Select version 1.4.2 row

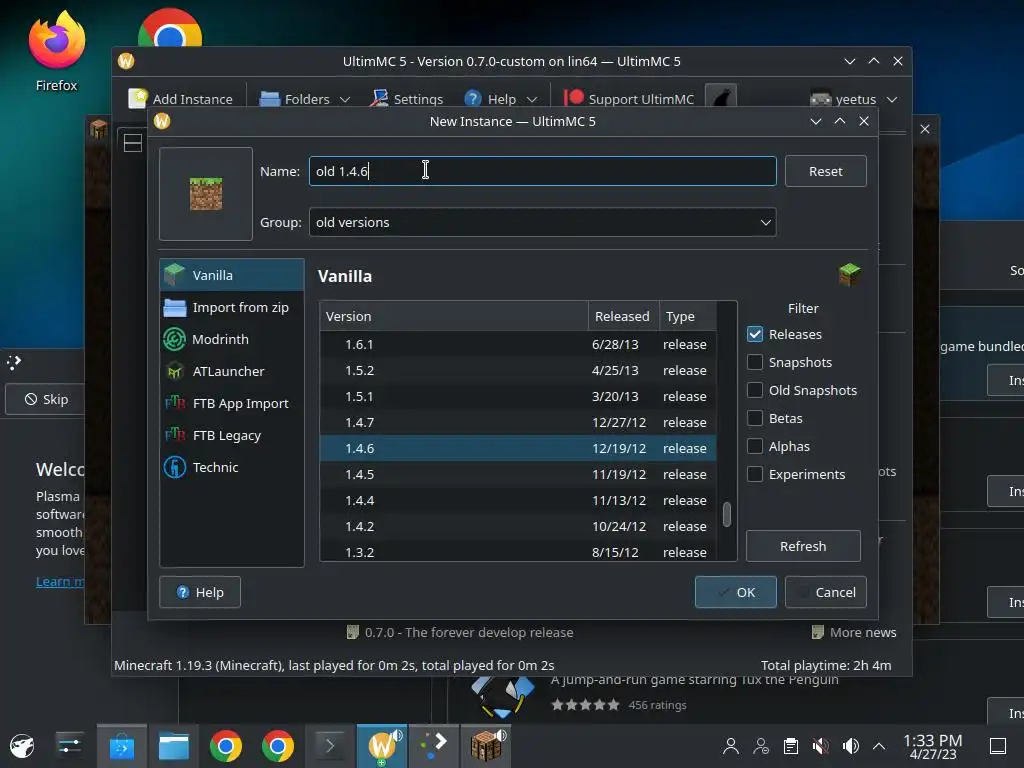click(518, 527)
